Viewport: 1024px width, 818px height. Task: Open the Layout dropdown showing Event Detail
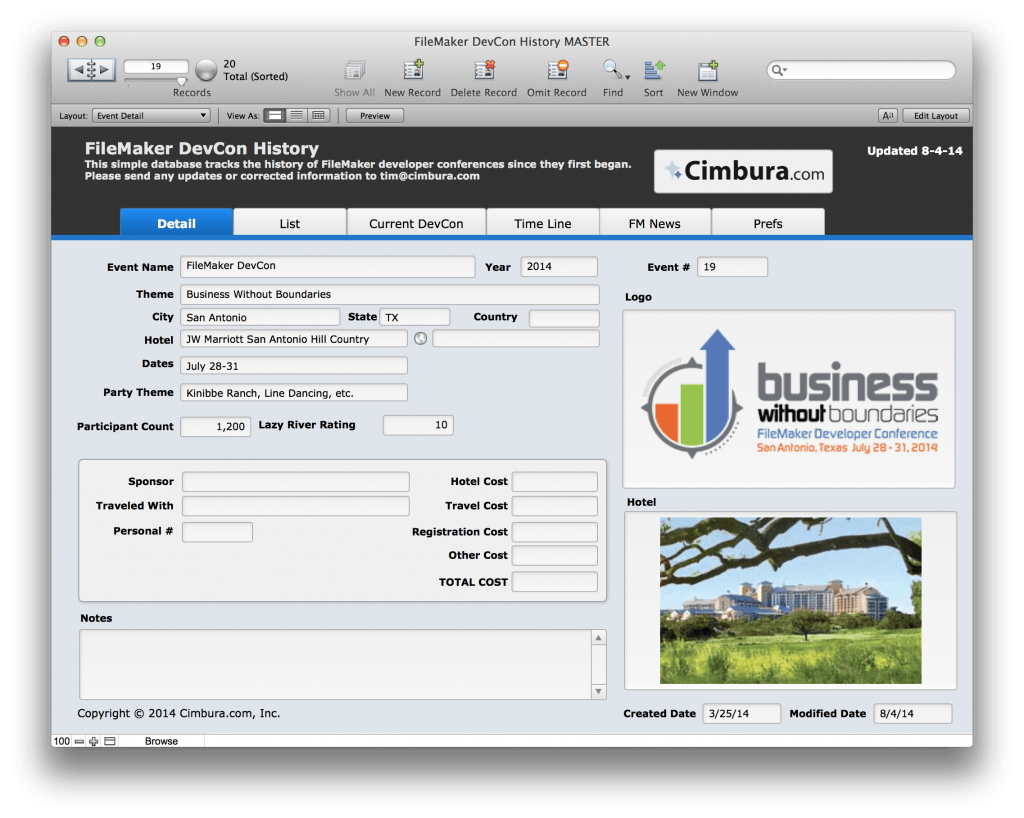coord(150,116)
